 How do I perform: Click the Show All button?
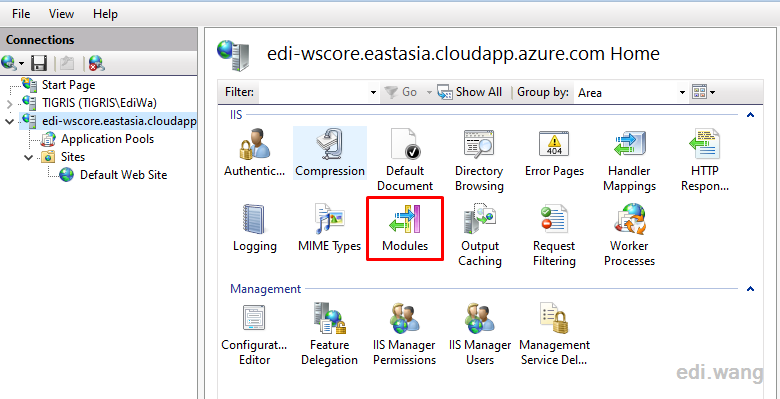(470, 92)
